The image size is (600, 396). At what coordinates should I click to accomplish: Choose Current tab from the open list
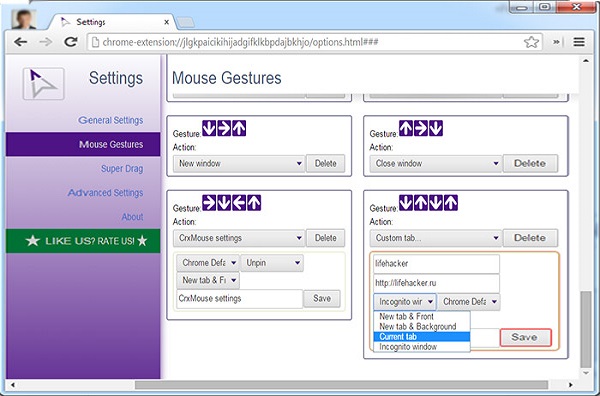(422, 337)
